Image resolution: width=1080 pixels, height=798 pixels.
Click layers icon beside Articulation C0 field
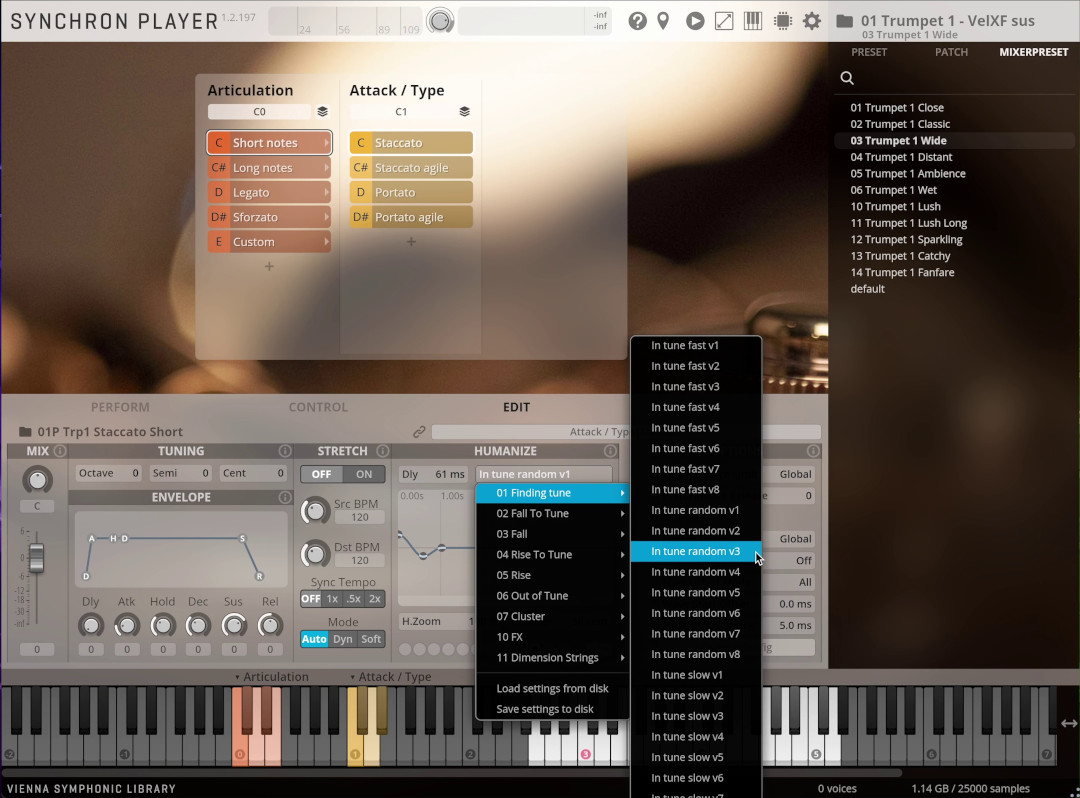[x=322, y=112]
